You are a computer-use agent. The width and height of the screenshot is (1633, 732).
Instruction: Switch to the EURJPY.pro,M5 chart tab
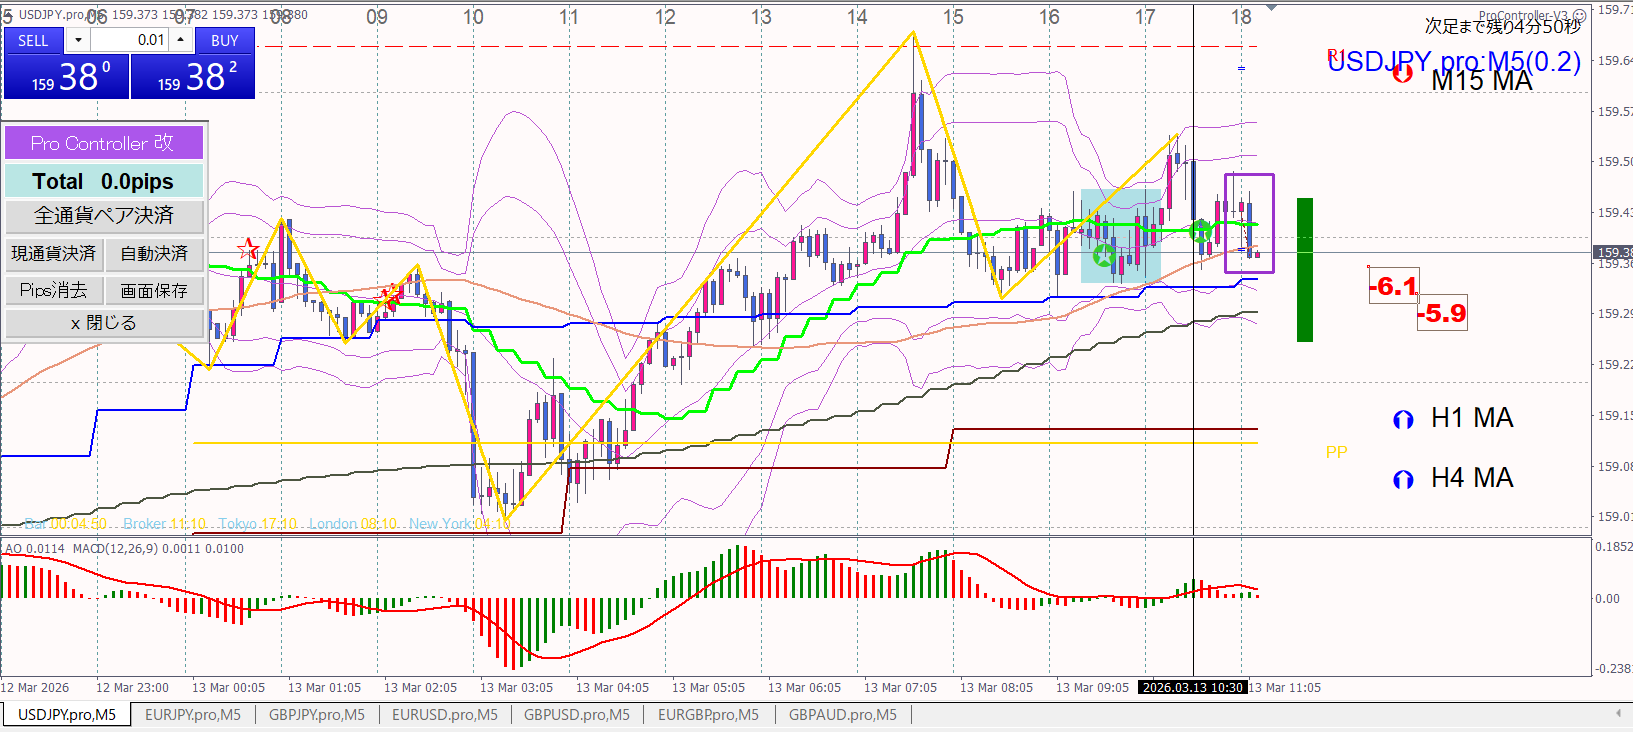[x=193, y=715]
